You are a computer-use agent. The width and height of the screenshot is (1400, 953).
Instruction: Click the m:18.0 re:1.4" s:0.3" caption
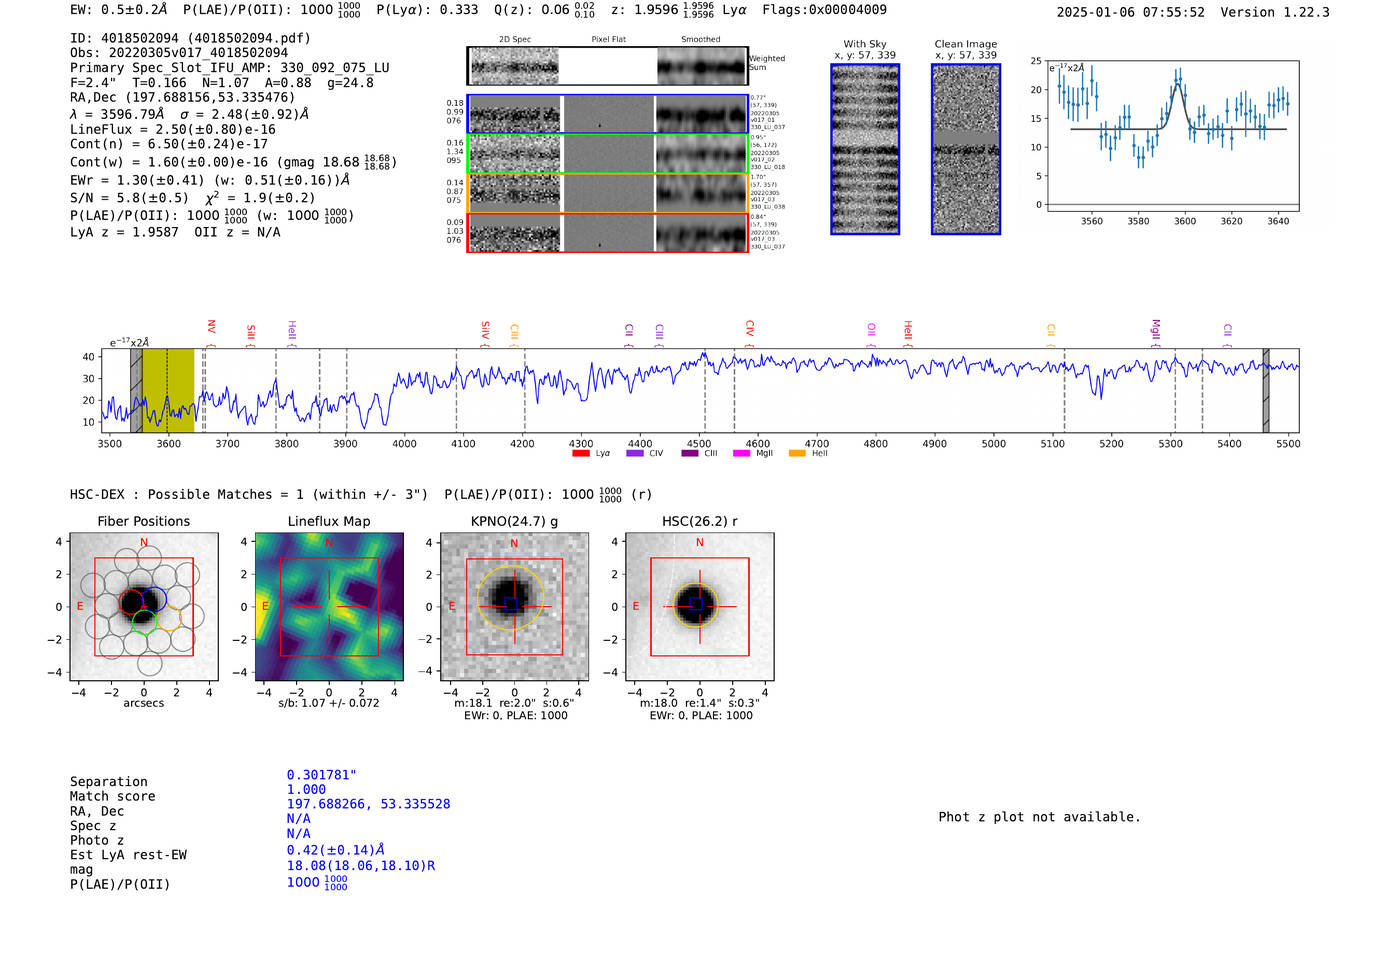point(700,703)
